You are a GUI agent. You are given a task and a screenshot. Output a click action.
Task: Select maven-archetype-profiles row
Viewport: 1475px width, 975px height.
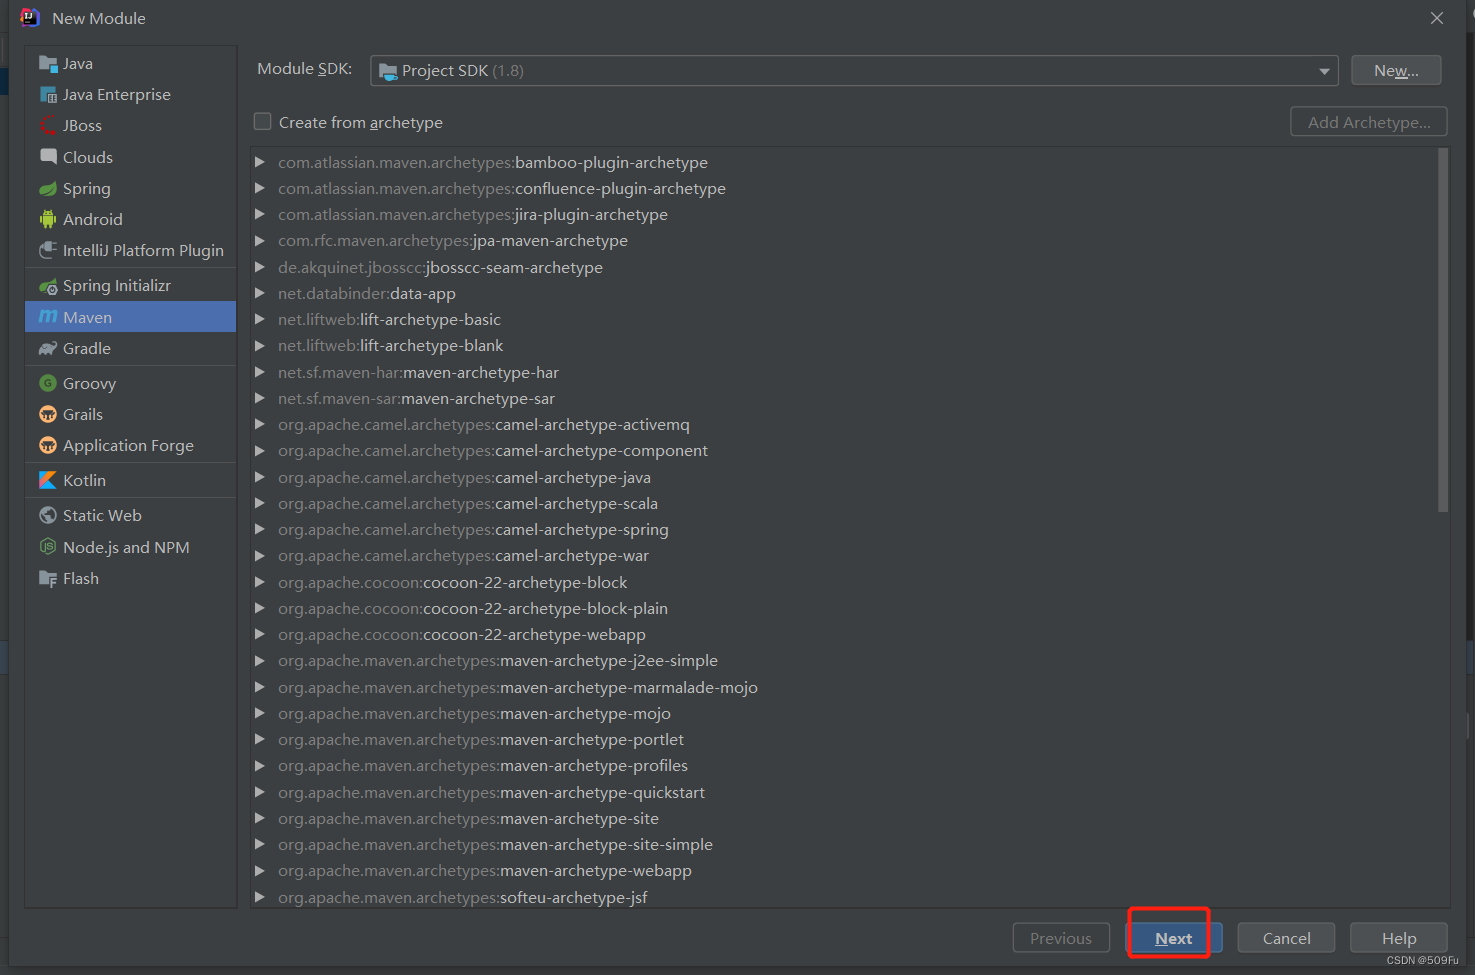click(843, 765)
